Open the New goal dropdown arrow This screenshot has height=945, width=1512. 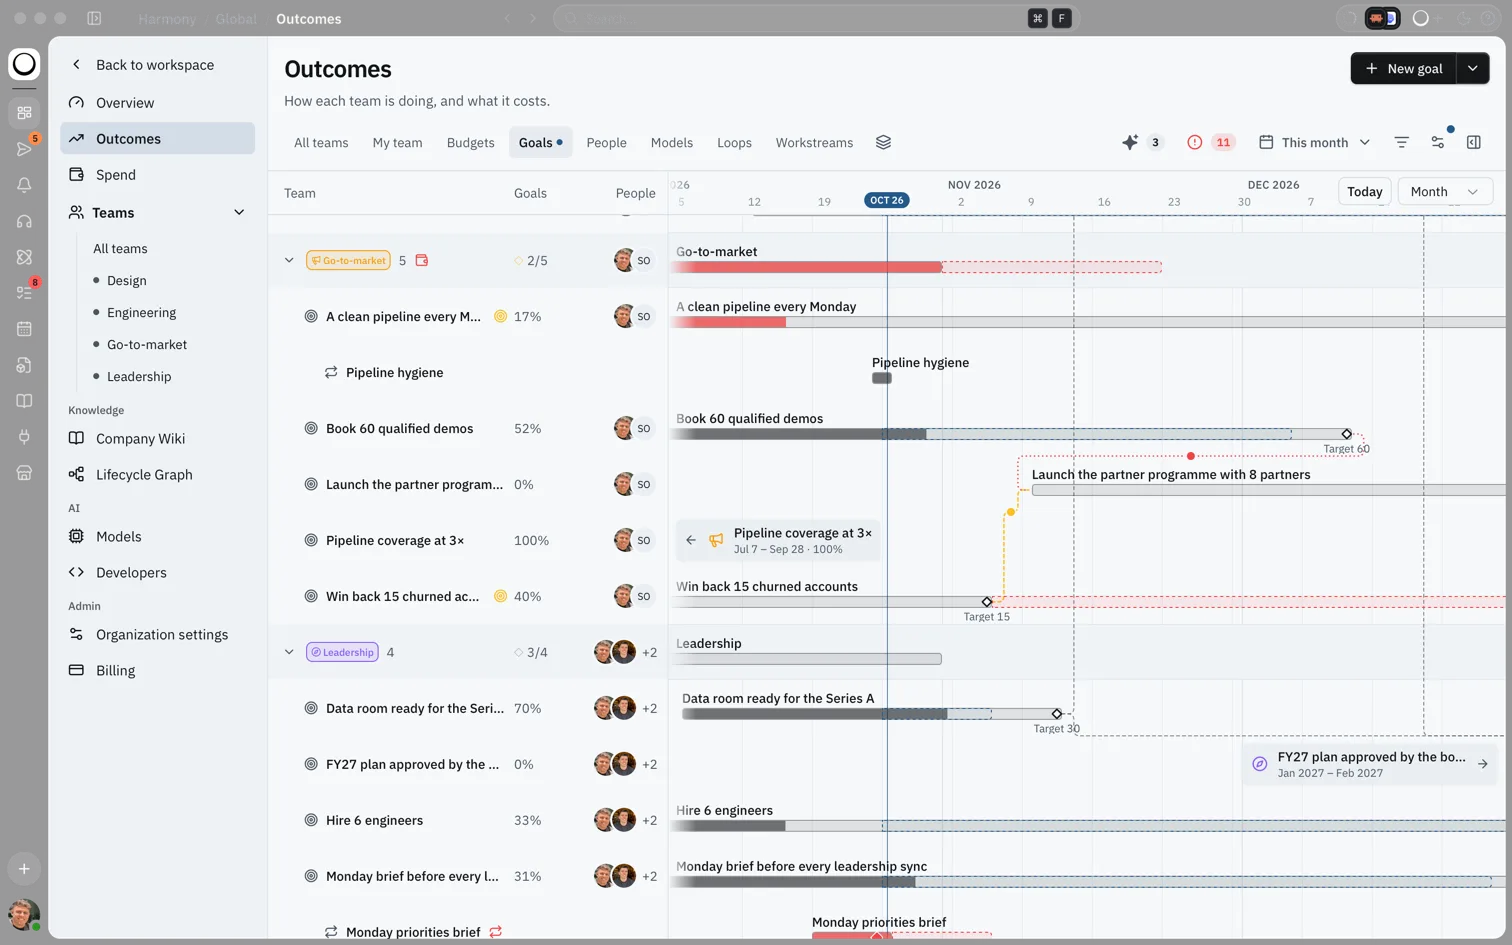(1473, 68)
